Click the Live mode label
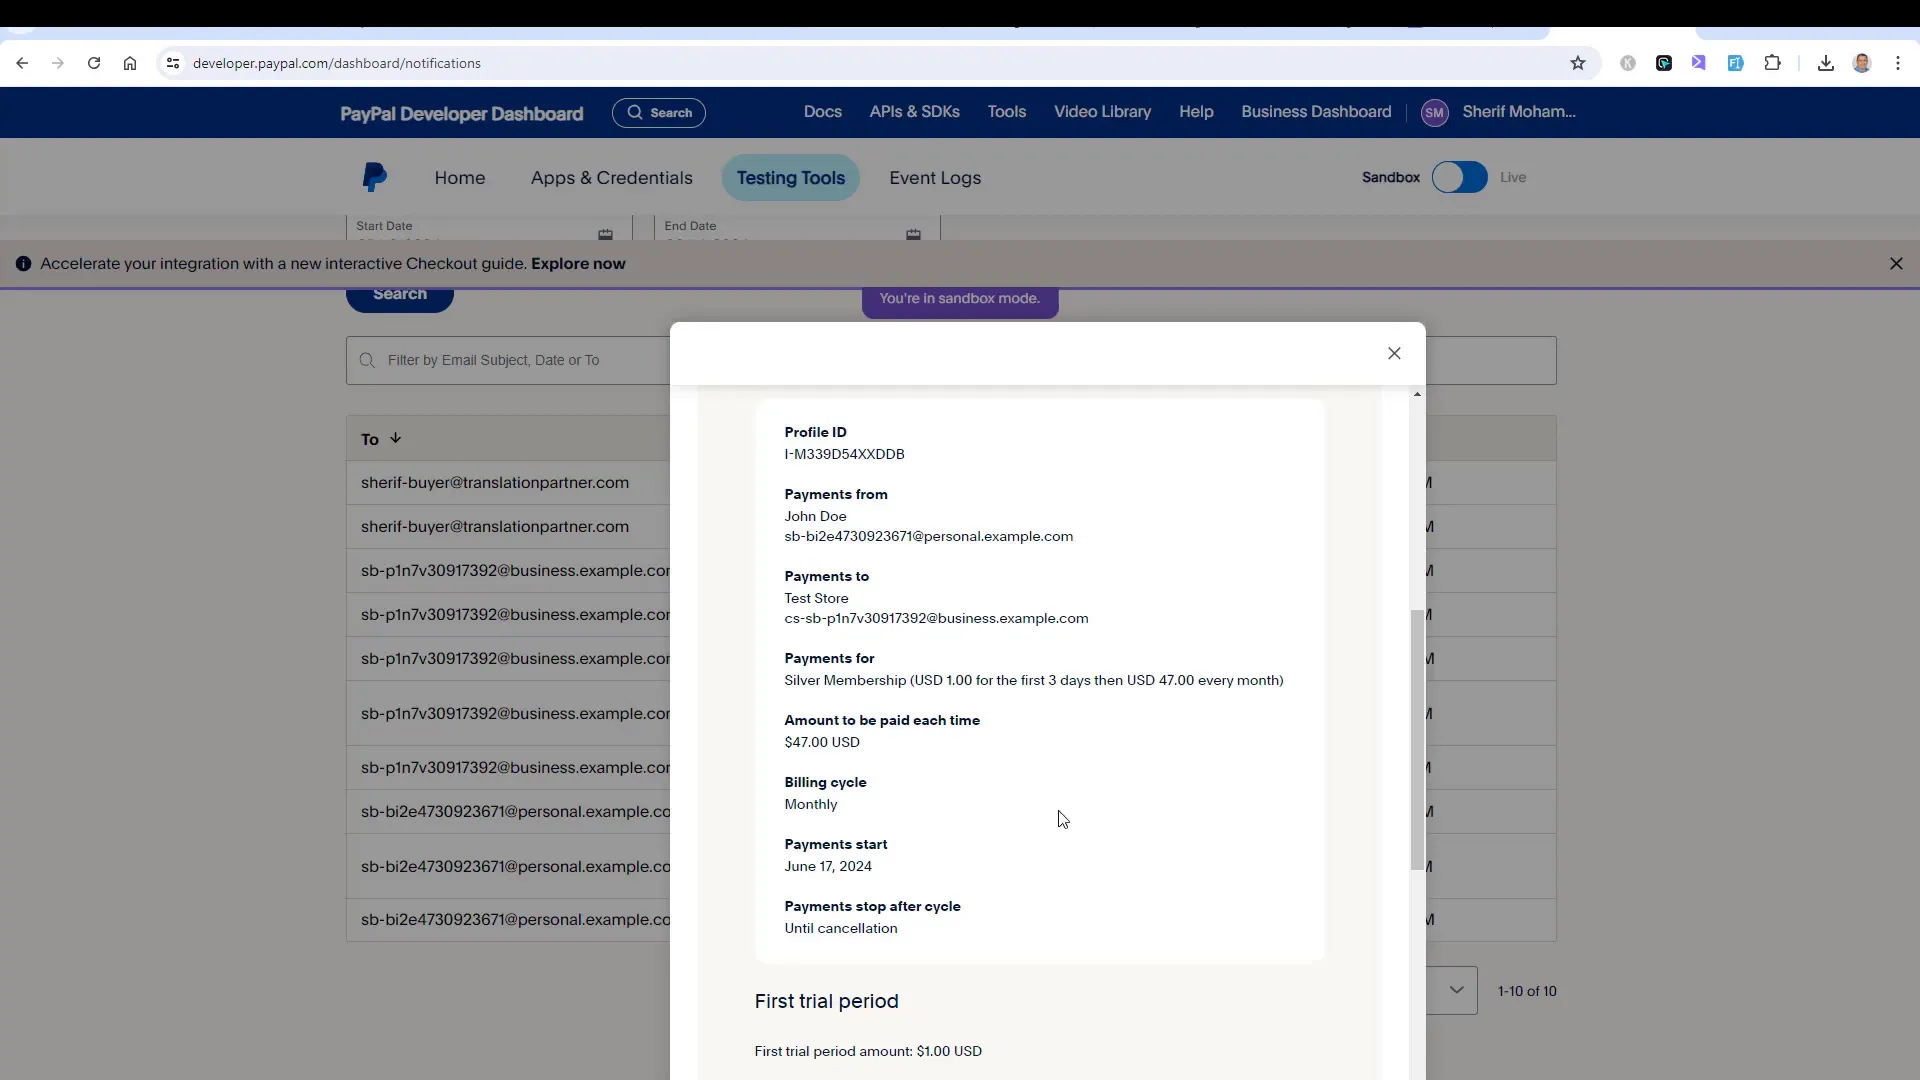The width and height of the screenshot is (1920, 1080). click(1513, 177)
